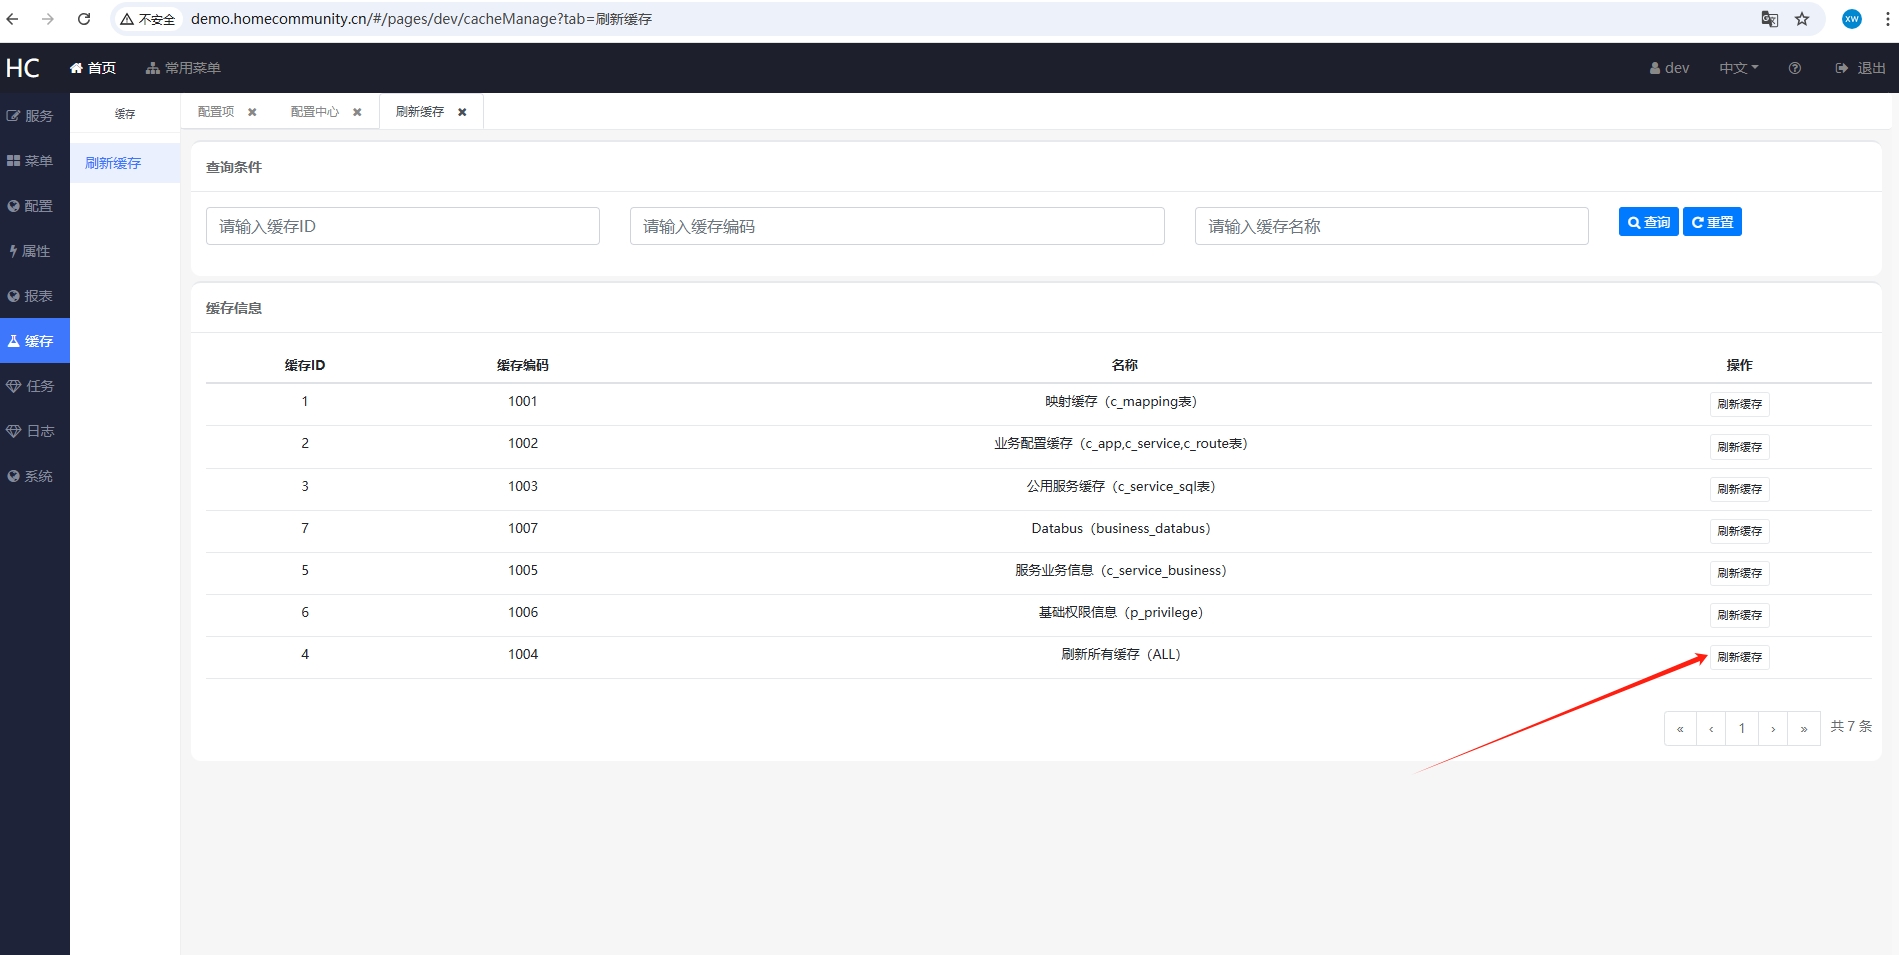Click the browser translate page icon
Image resolution: width=1899 pixels, height=955 pixels.
1769,19
